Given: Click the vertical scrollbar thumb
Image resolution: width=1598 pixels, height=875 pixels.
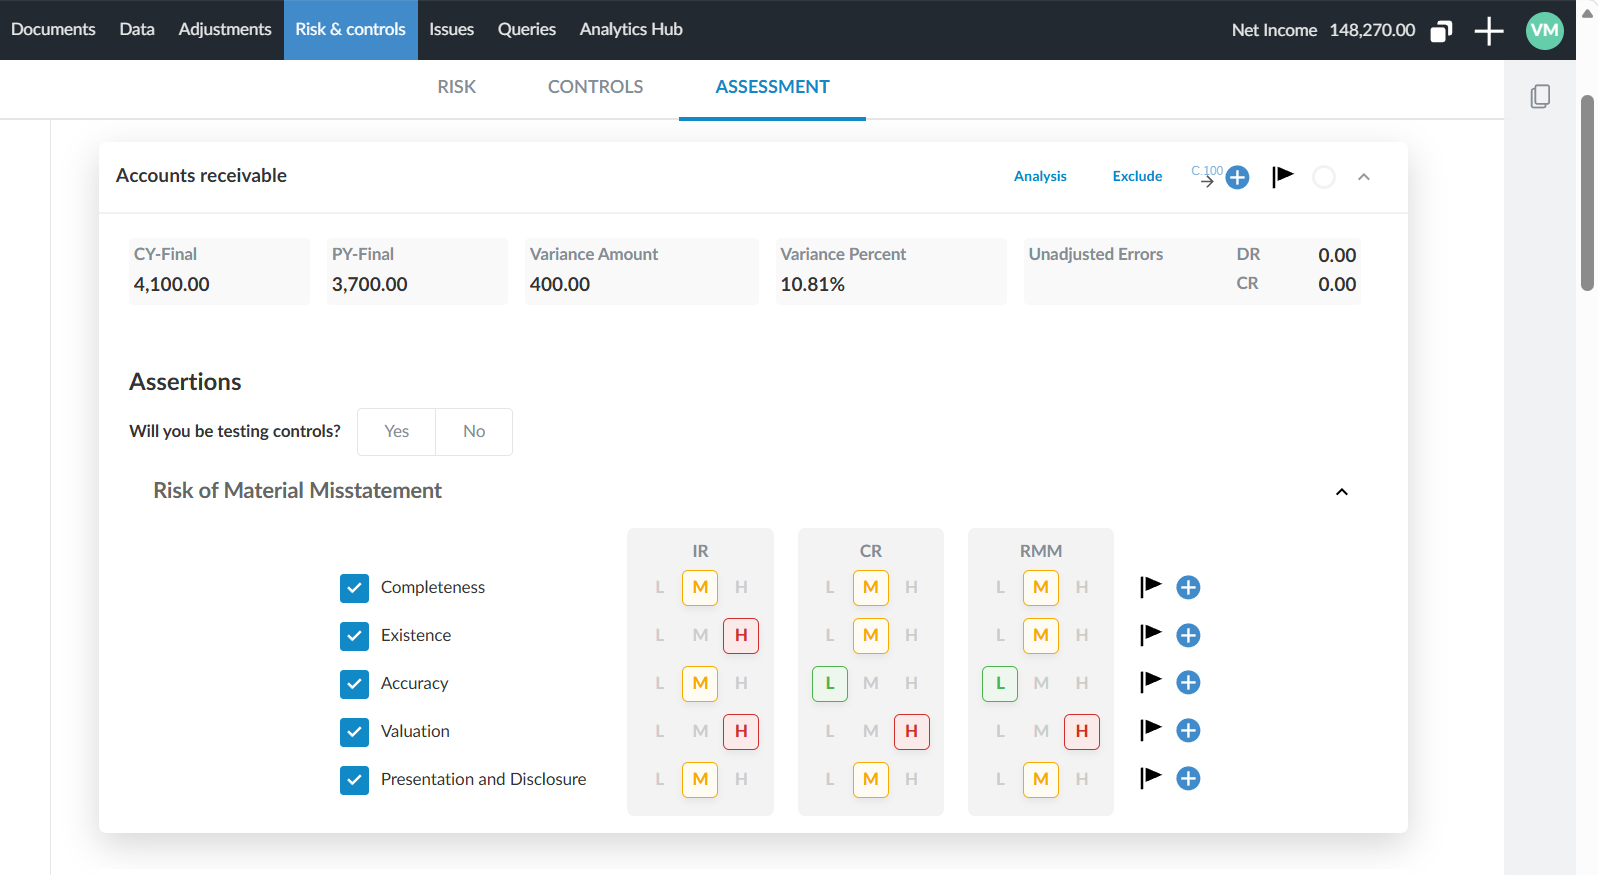Looking at the screenshot, I should point(1587,193).
